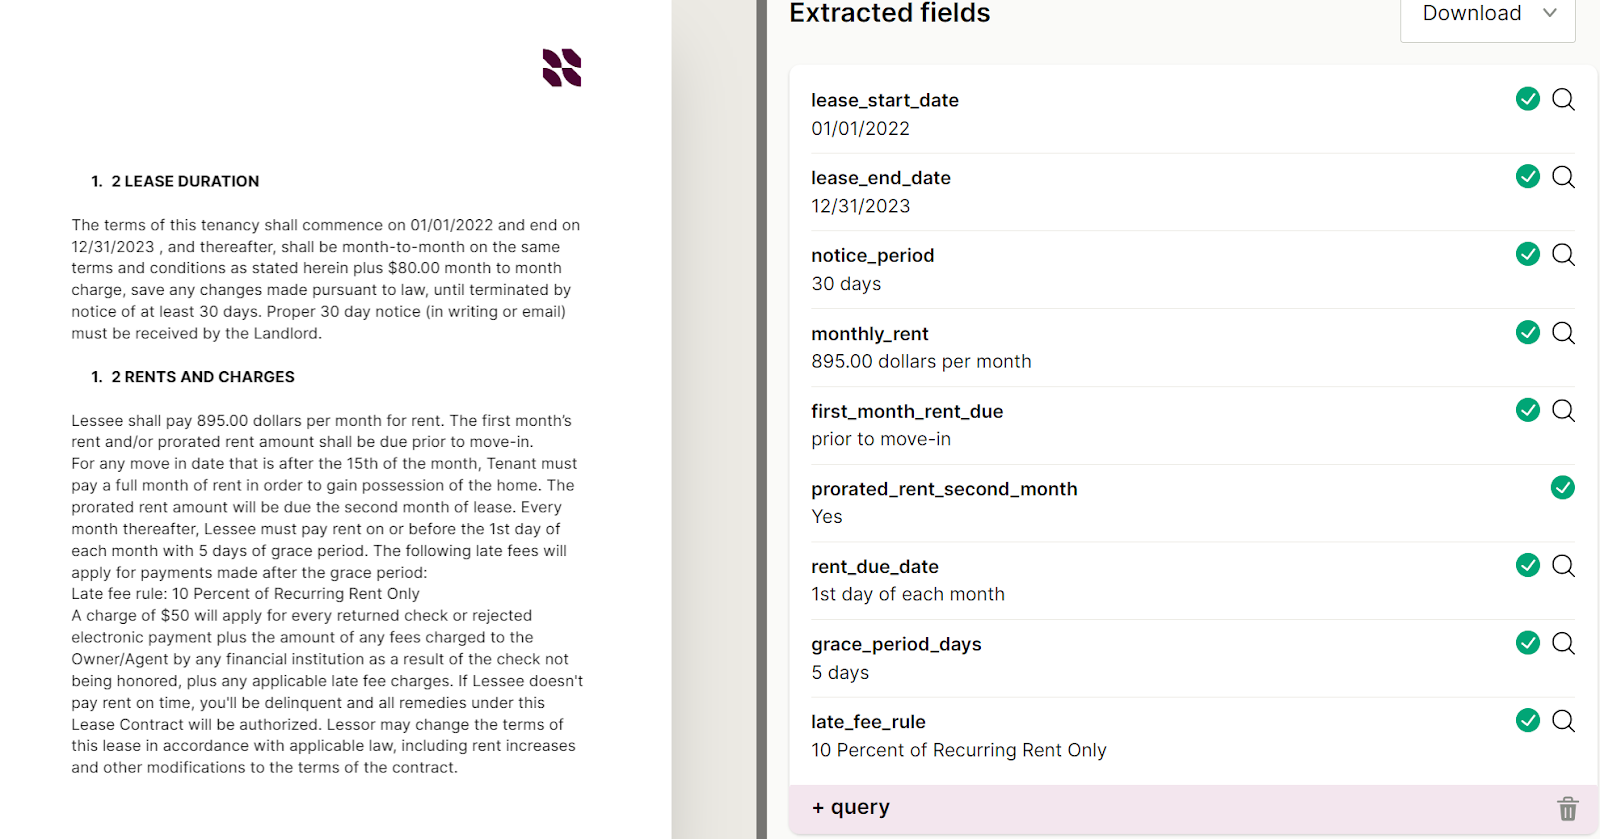Select the '1st day of each month' value
This screenshot has width=1600, height=839.
pyautogui.click(x=908, y=594)
